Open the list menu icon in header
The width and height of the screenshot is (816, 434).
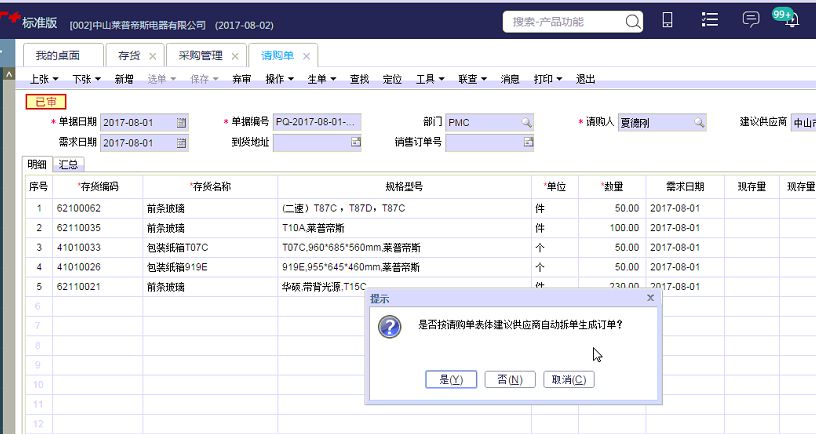(x=709, y=20)
